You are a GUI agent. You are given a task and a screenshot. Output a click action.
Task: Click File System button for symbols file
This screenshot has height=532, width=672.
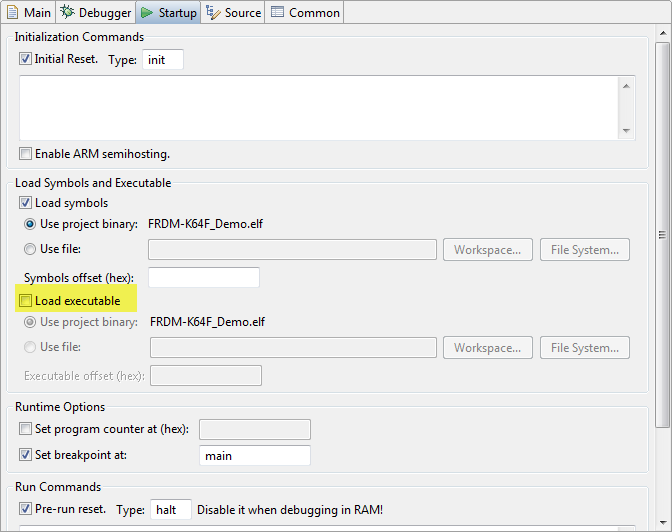point(585,249)
